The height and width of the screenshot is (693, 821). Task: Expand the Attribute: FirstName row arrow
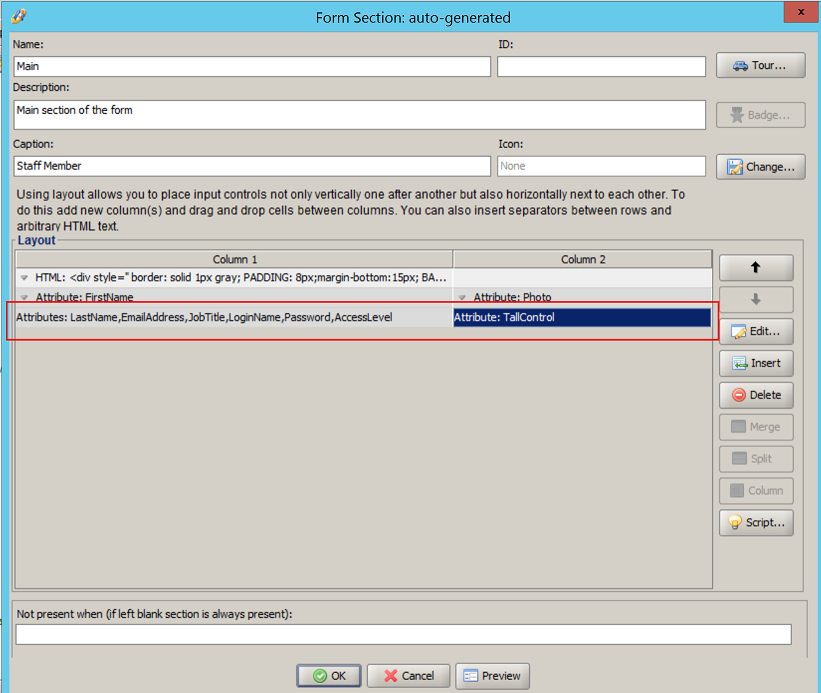coord(24,297)
